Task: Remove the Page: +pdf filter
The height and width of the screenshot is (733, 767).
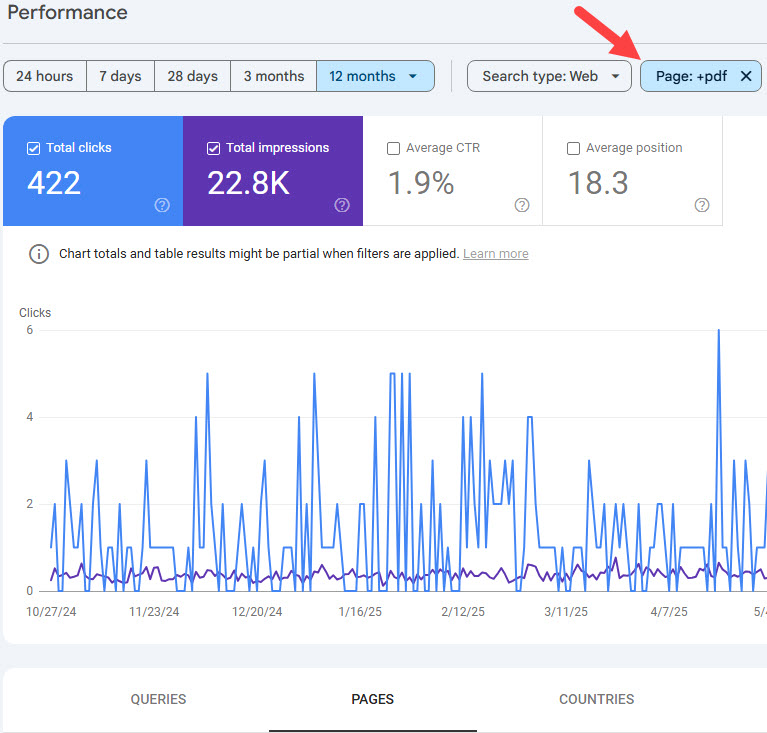Action: click(746, 76)
